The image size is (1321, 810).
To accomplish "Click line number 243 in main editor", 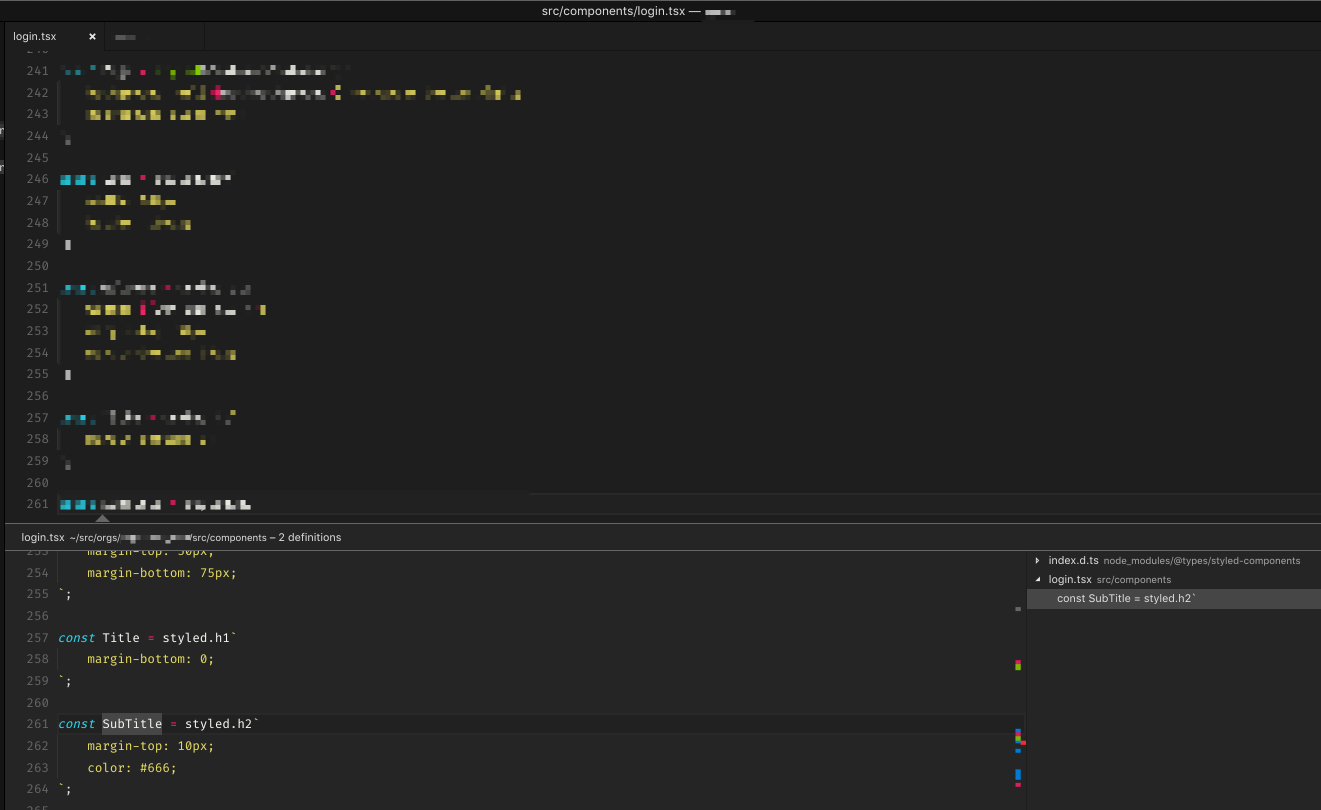I will pos(37,114).
